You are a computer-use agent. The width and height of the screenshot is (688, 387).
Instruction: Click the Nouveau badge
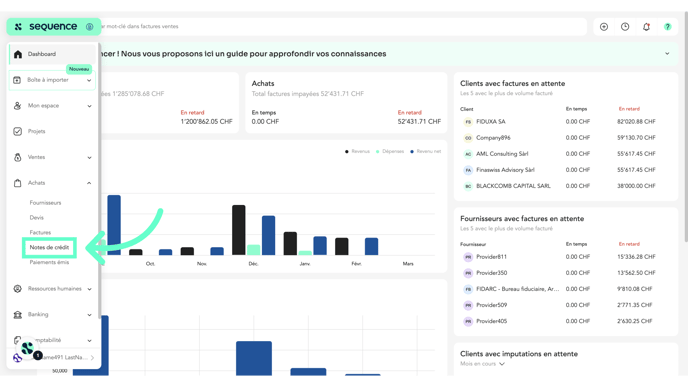coord(79,69)
